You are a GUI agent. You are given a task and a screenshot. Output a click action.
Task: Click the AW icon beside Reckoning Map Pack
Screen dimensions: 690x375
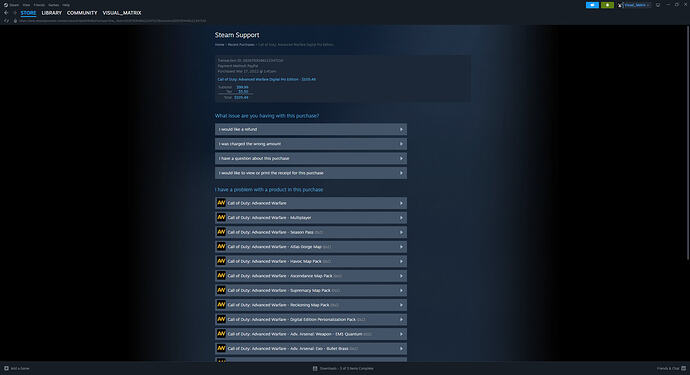click(221, 305)
